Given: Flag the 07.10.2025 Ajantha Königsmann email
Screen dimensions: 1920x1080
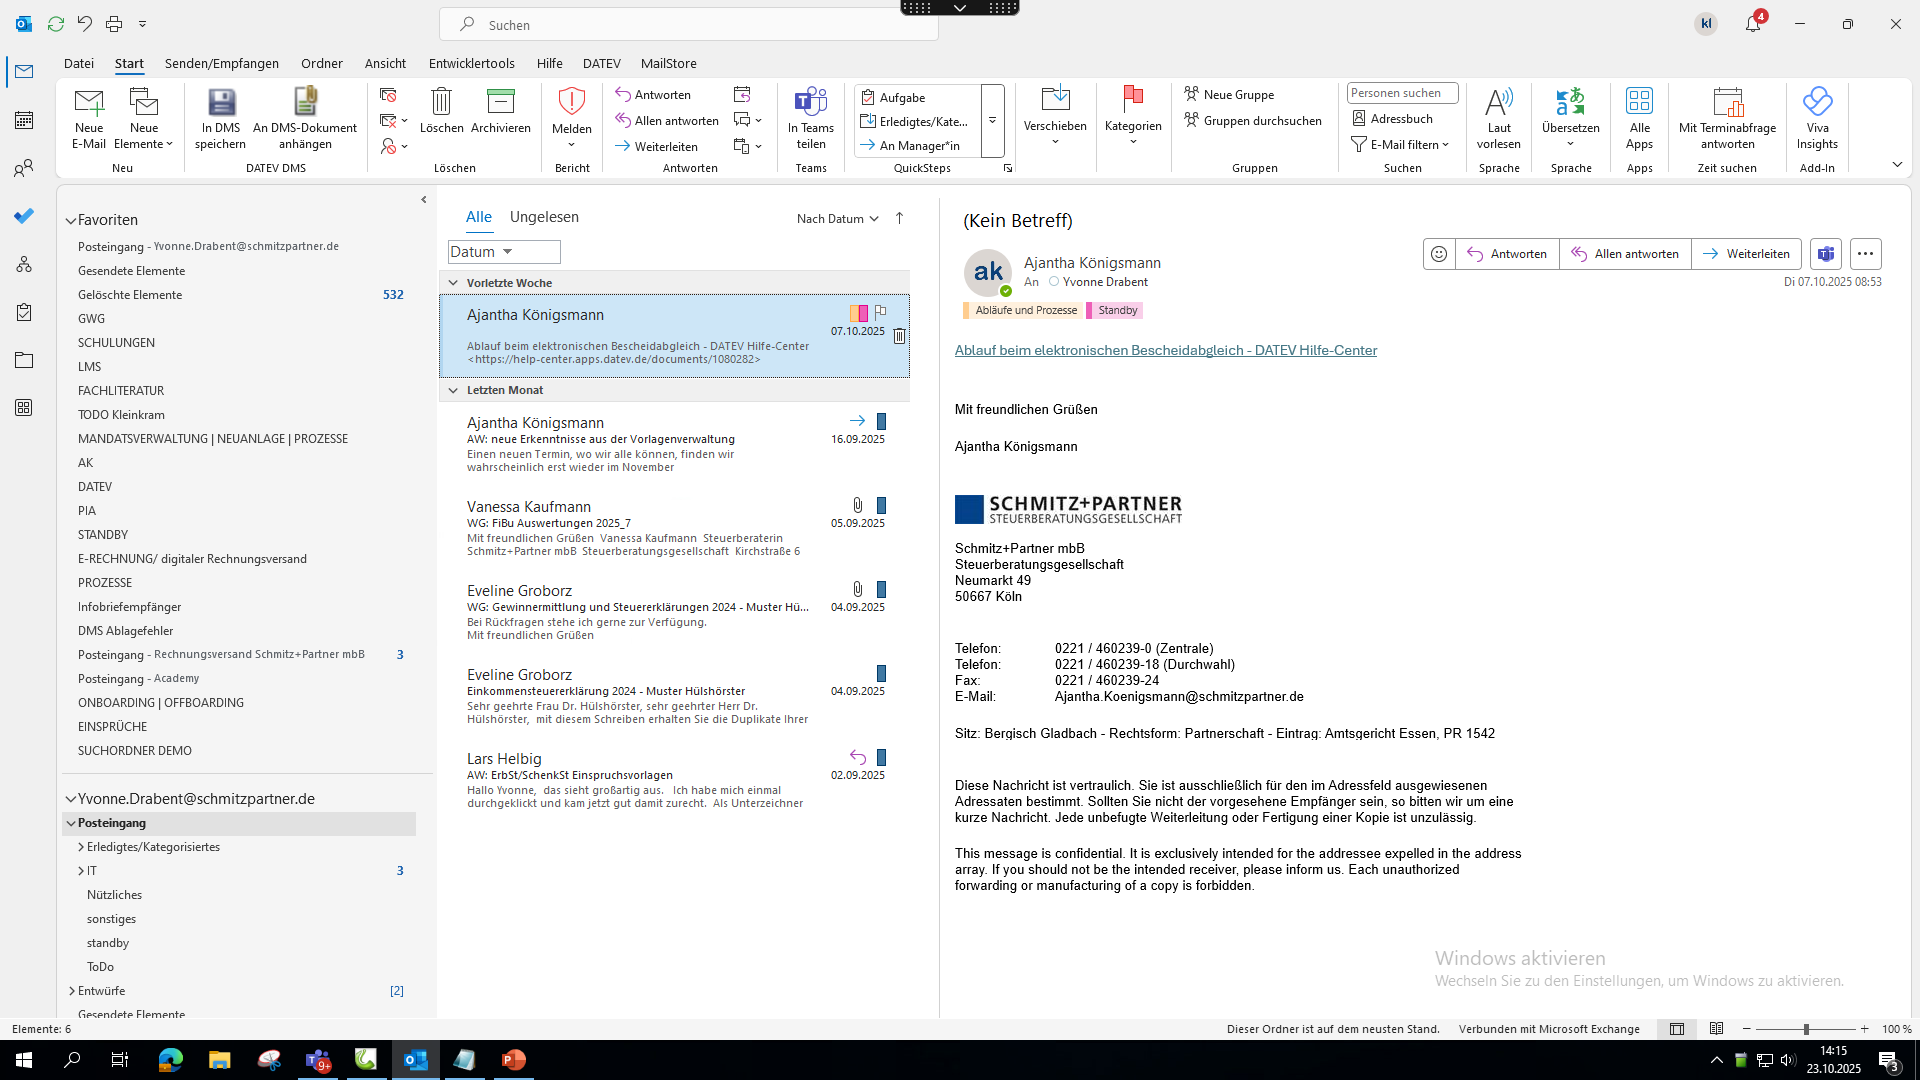Looking at the screenshot, I should pyautogui.click(x=880, y=313).
